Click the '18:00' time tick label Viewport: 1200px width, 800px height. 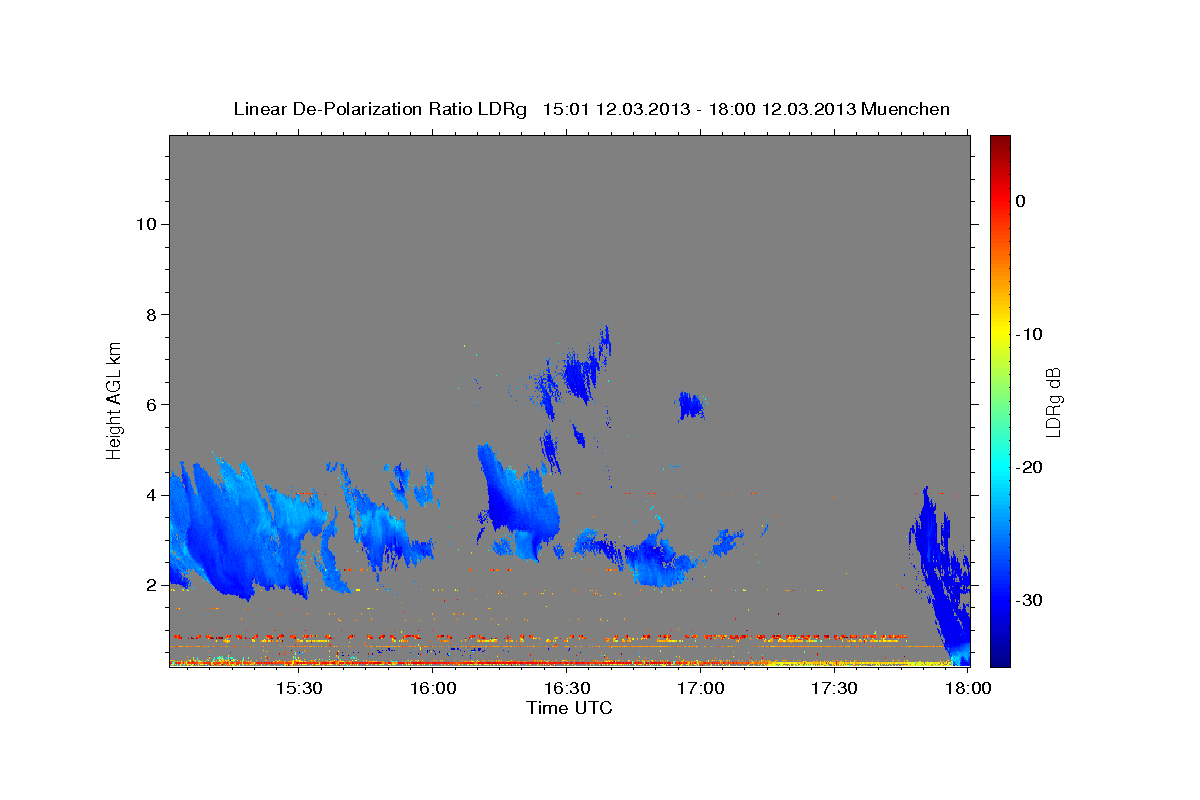(968, 689)
